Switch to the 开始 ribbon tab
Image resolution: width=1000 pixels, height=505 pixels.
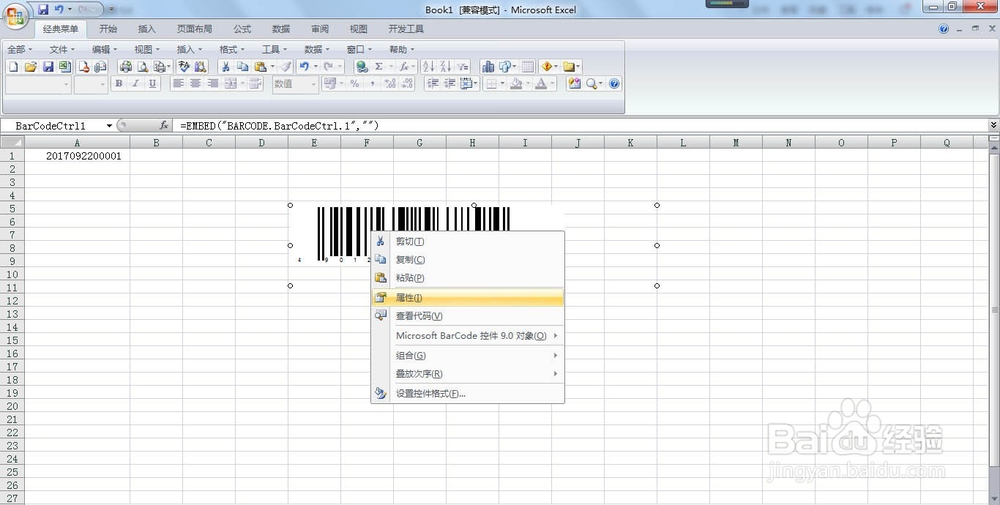108,29
